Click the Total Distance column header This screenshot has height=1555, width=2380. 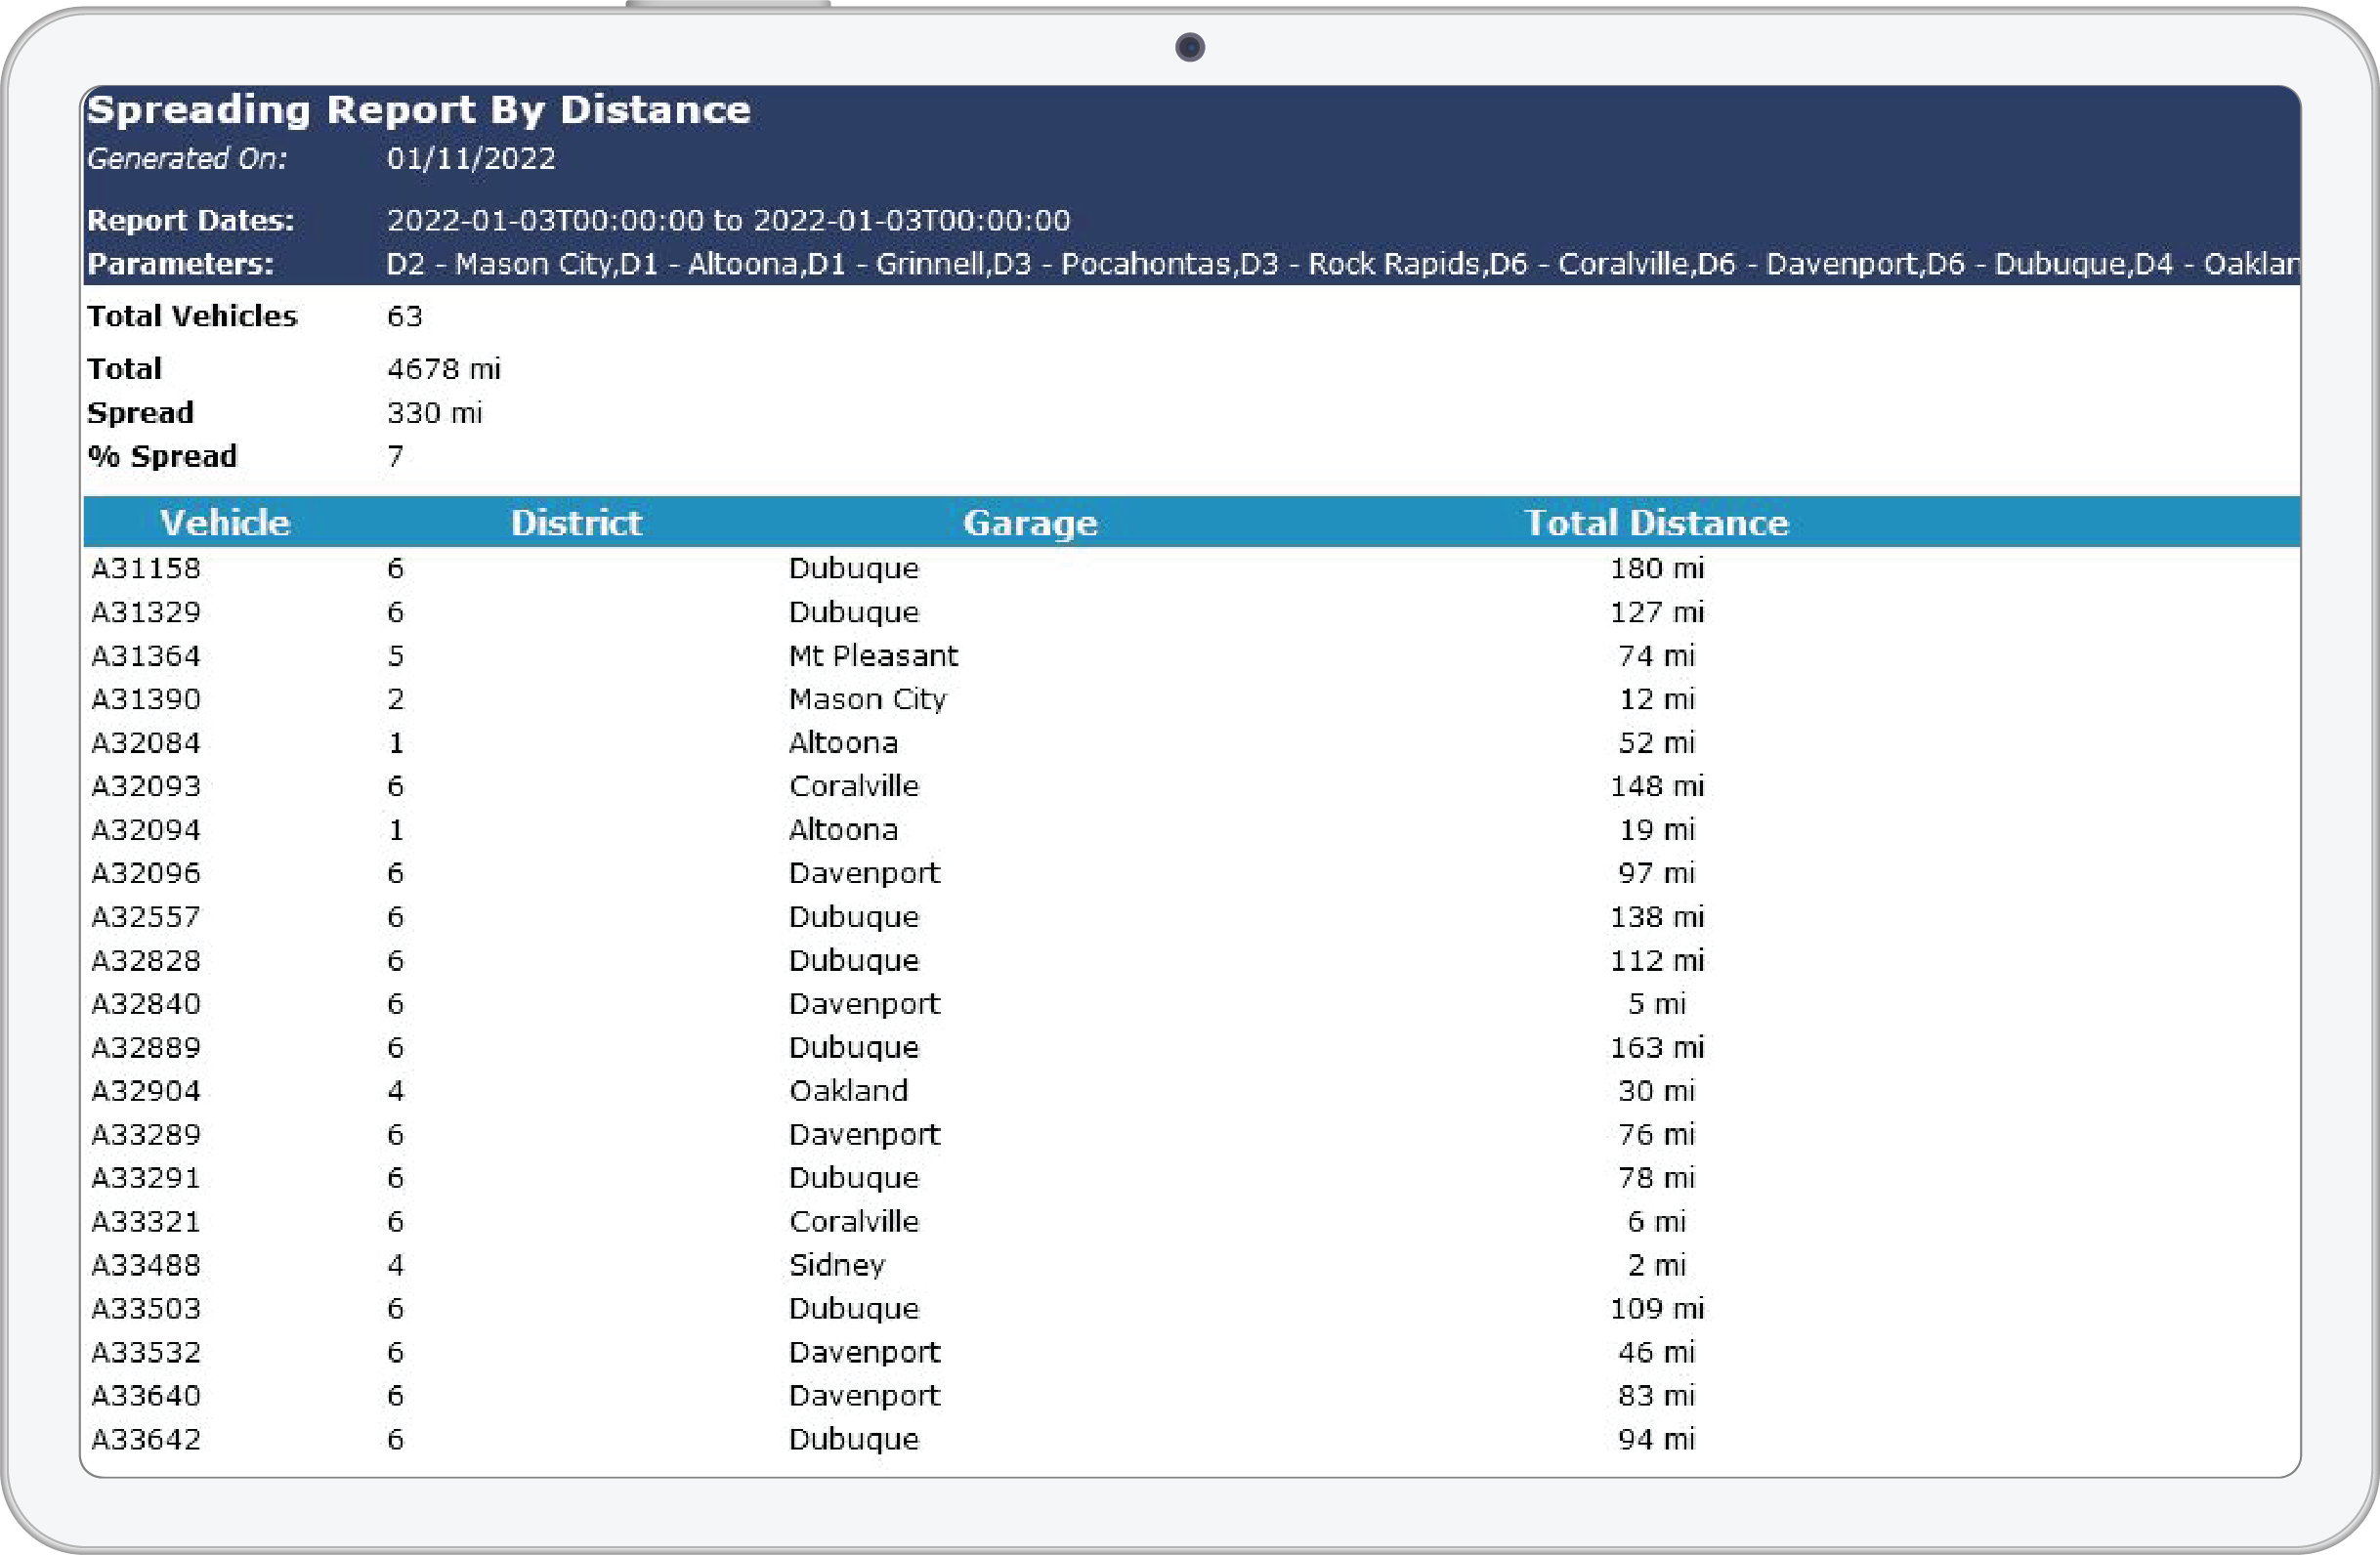coord(1656,522)
